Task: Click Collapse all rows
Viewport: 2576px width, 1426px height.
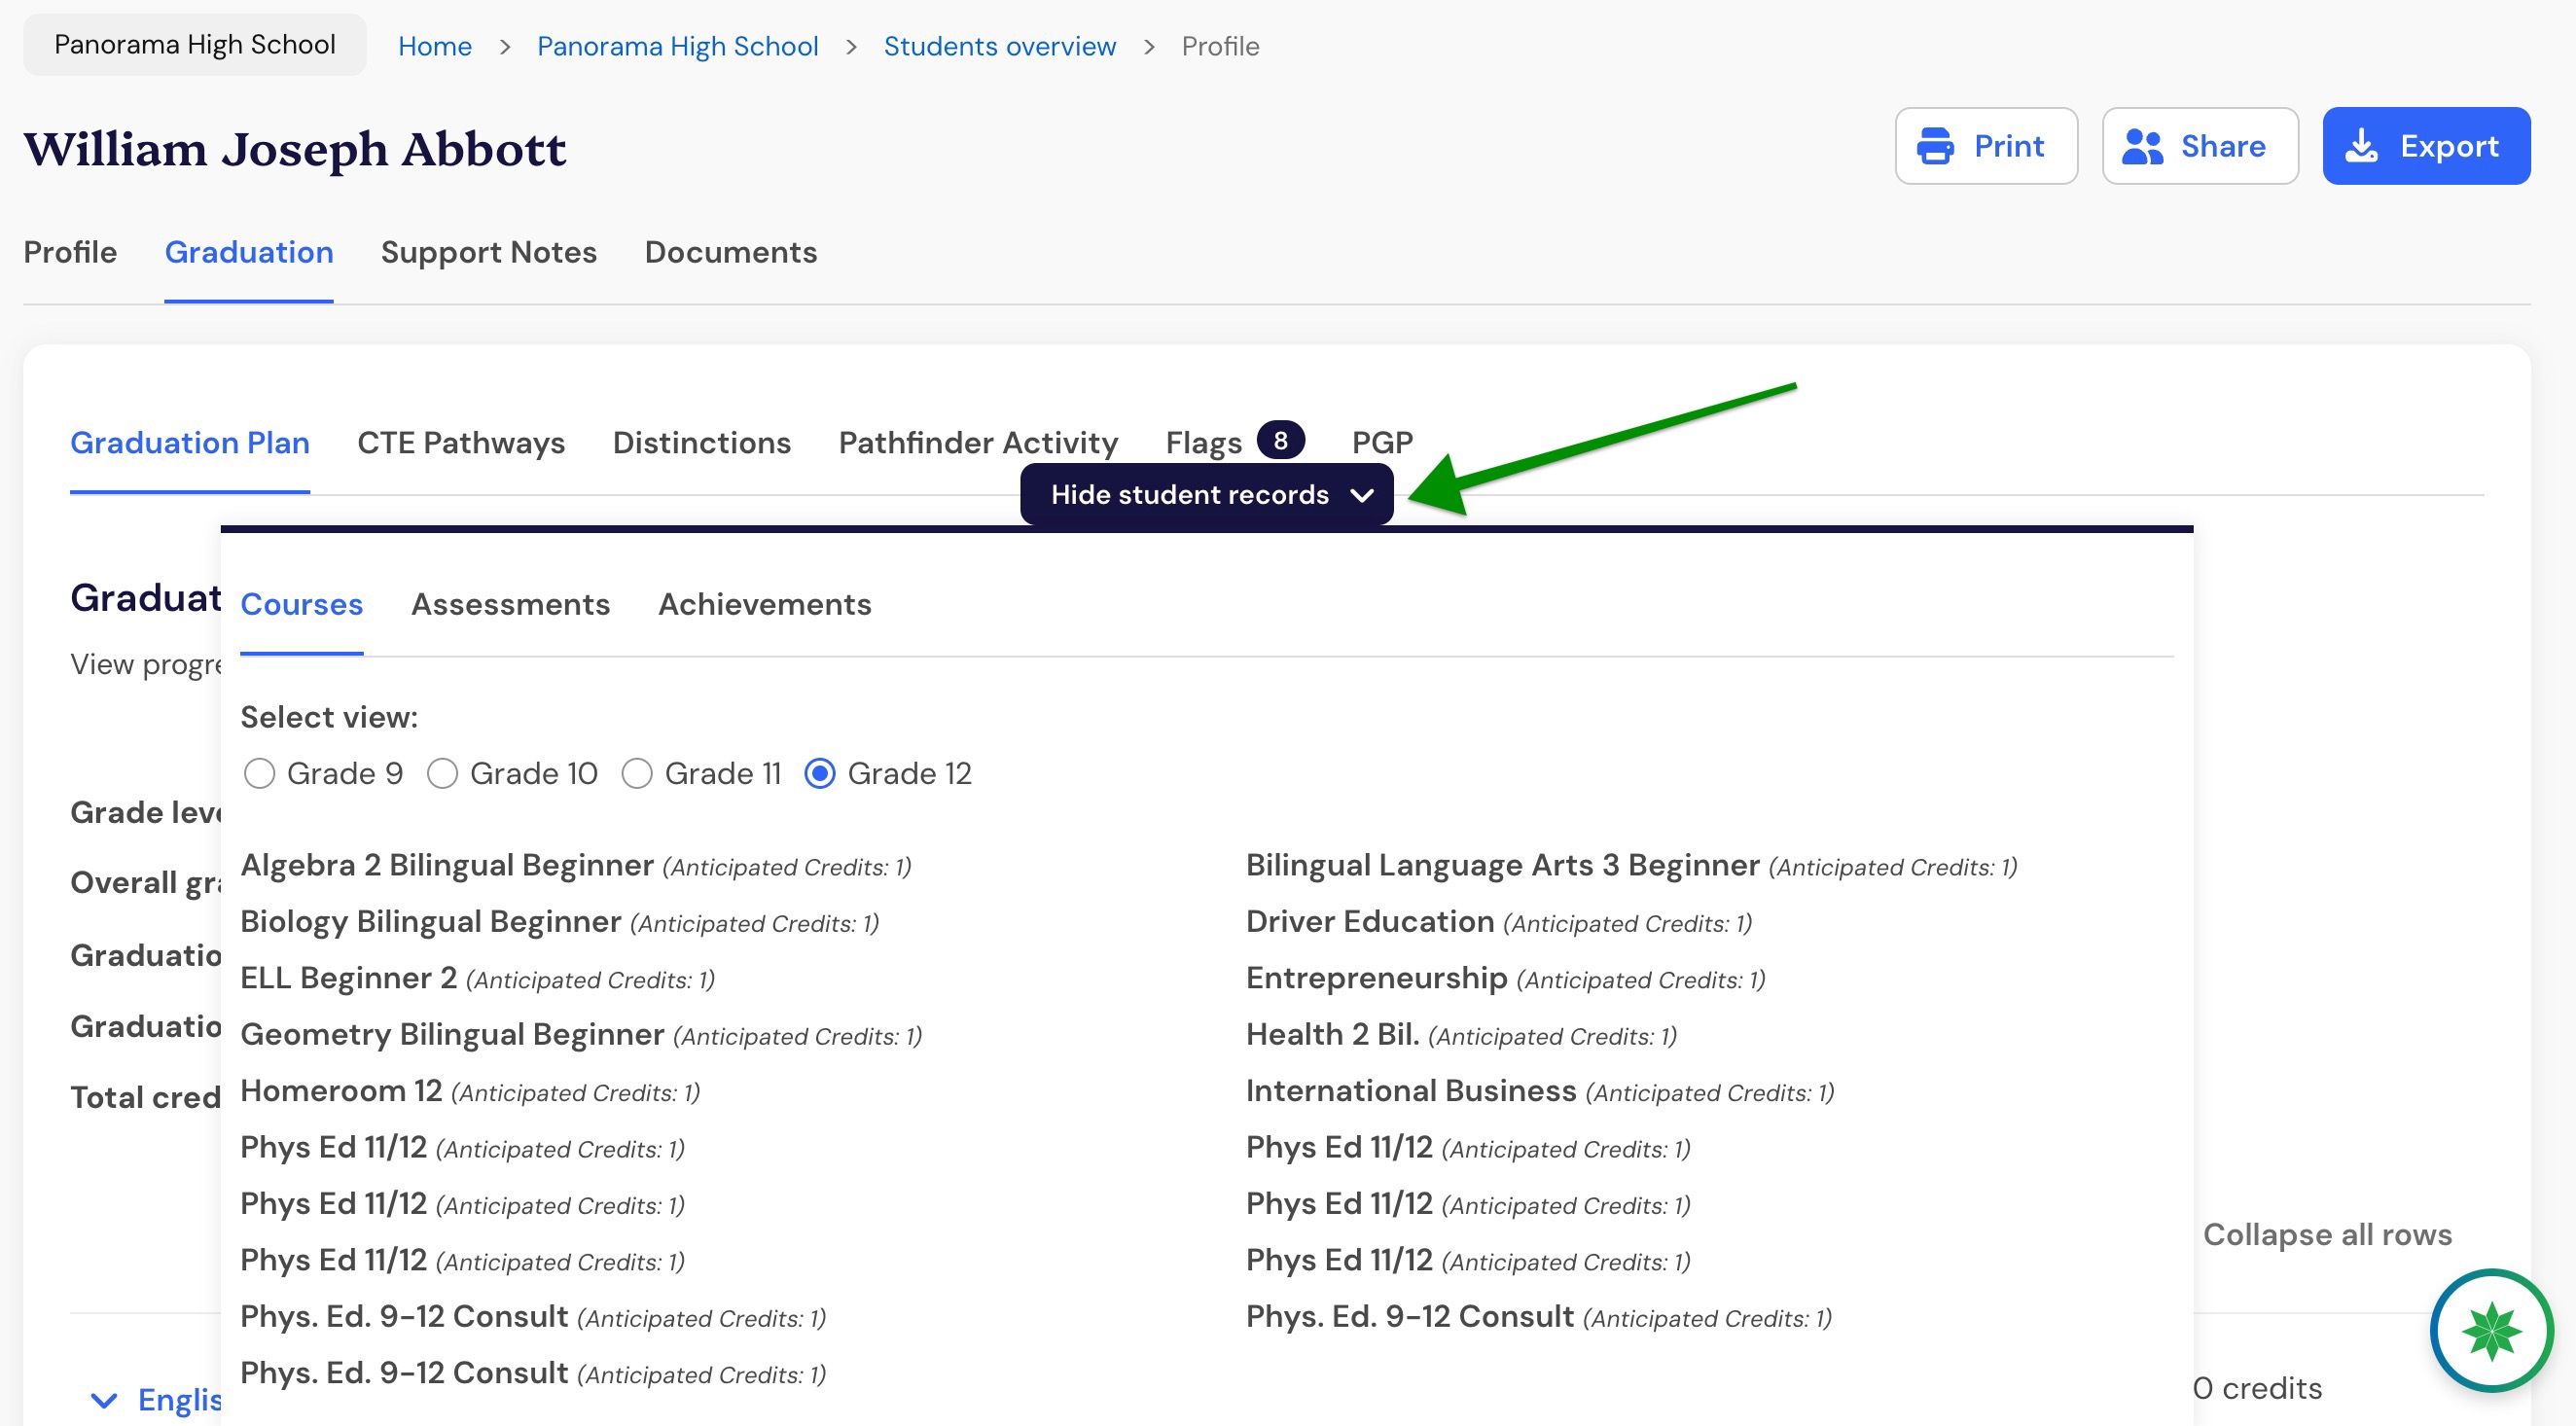Action: (2327, 1234)
